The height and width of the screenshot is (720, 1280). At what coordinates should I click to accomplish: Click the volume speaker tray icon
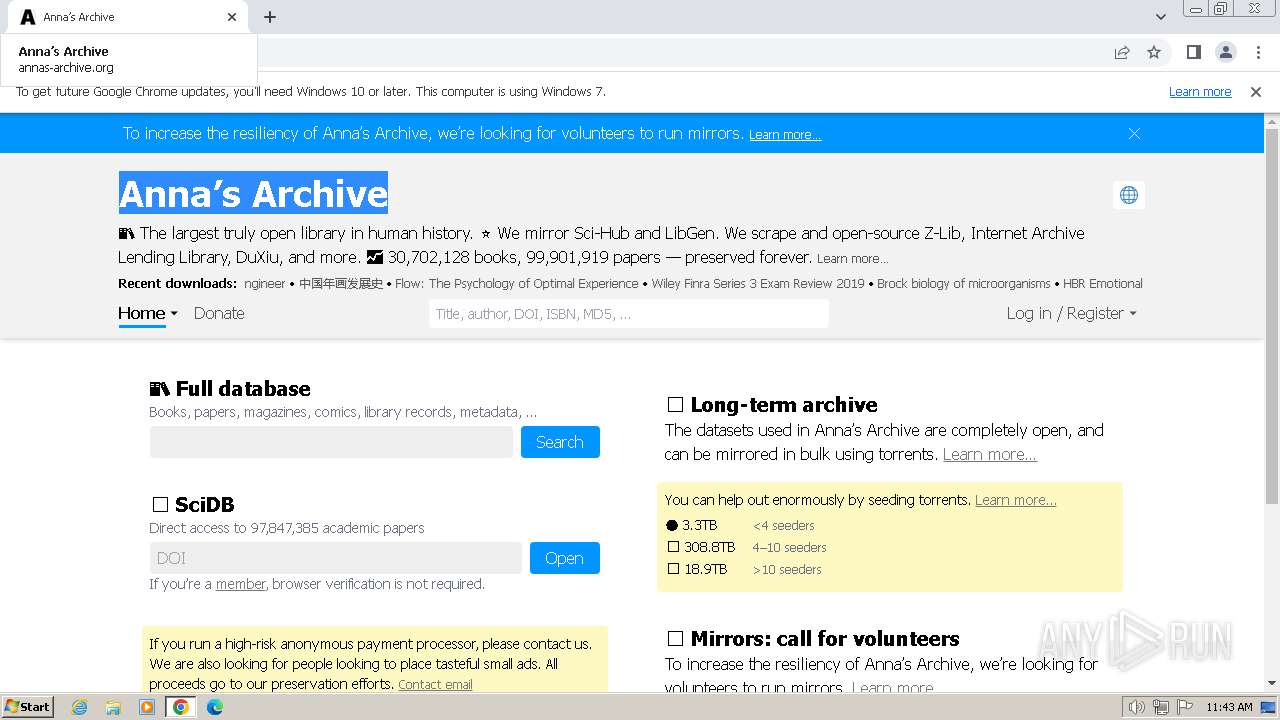(x=1137, y=707)
